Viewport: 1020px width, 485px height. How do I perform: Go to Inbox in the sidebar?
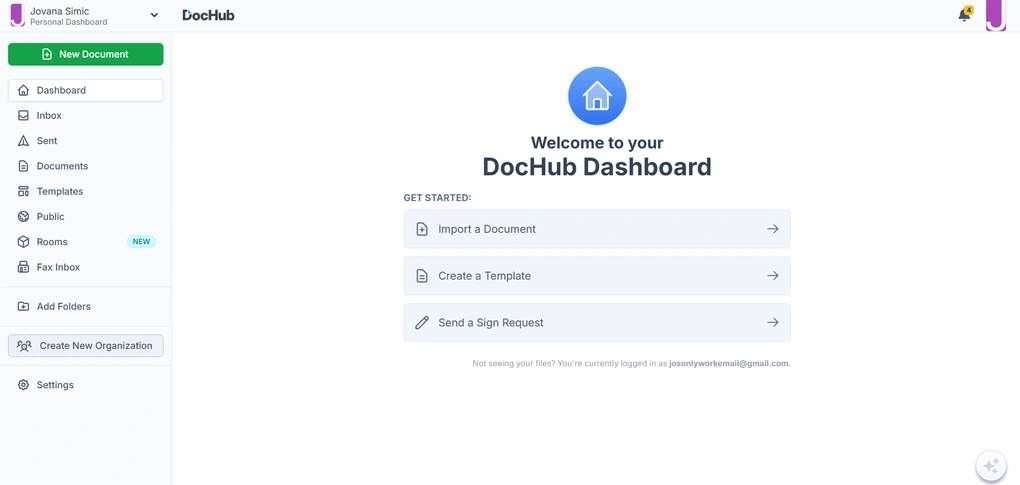pyautogui.click(x=86, y=116)
